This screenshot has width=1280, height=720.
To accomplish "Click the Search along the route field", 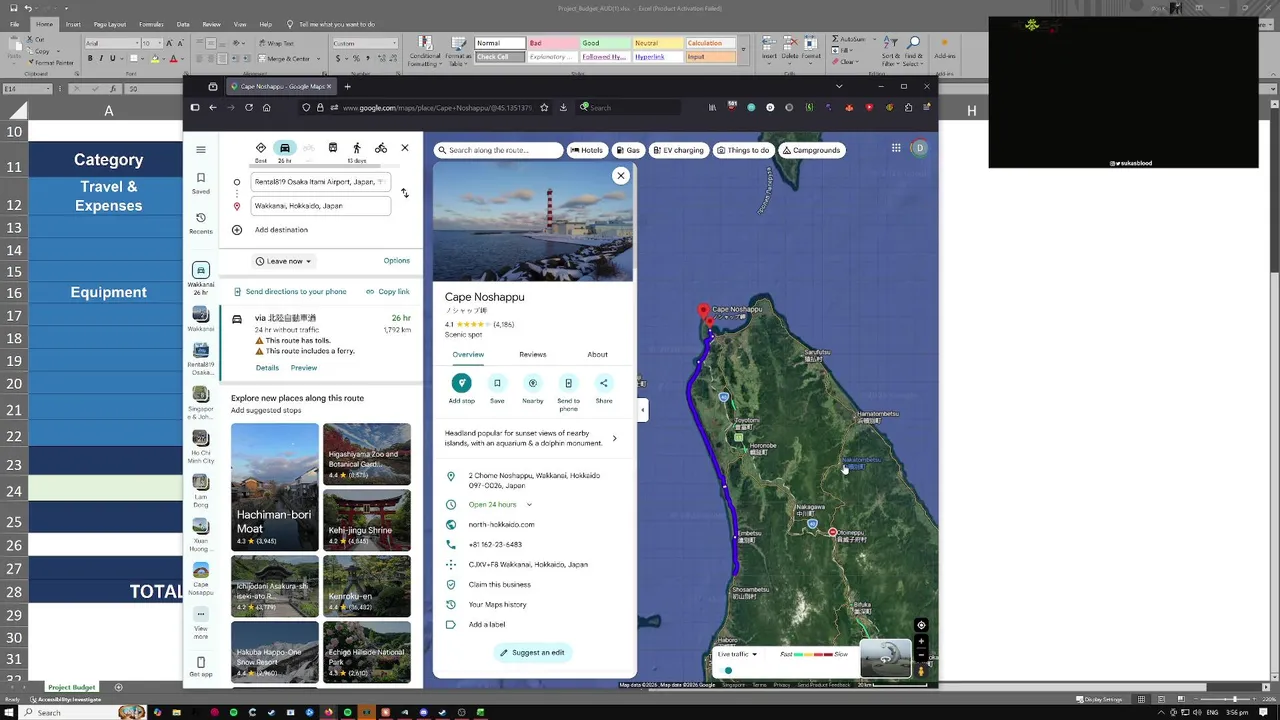I will [498, 150].
